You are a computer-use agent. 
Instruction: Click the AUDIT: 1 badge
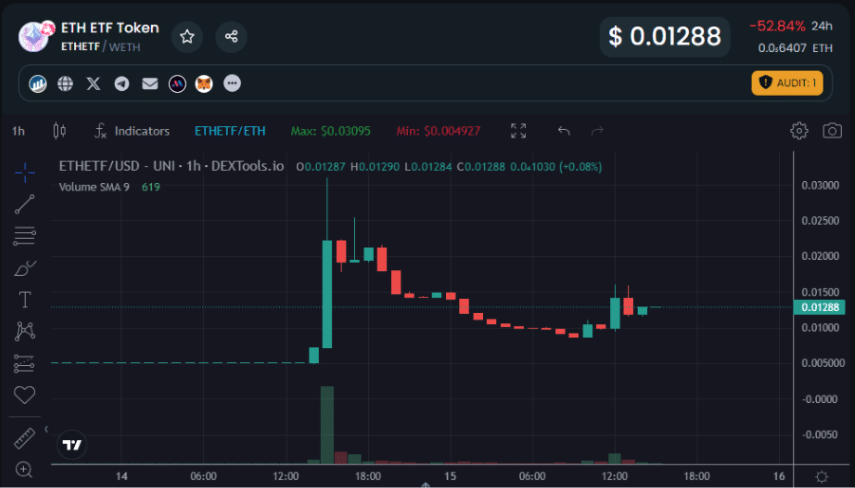click(x=787, y=83)
